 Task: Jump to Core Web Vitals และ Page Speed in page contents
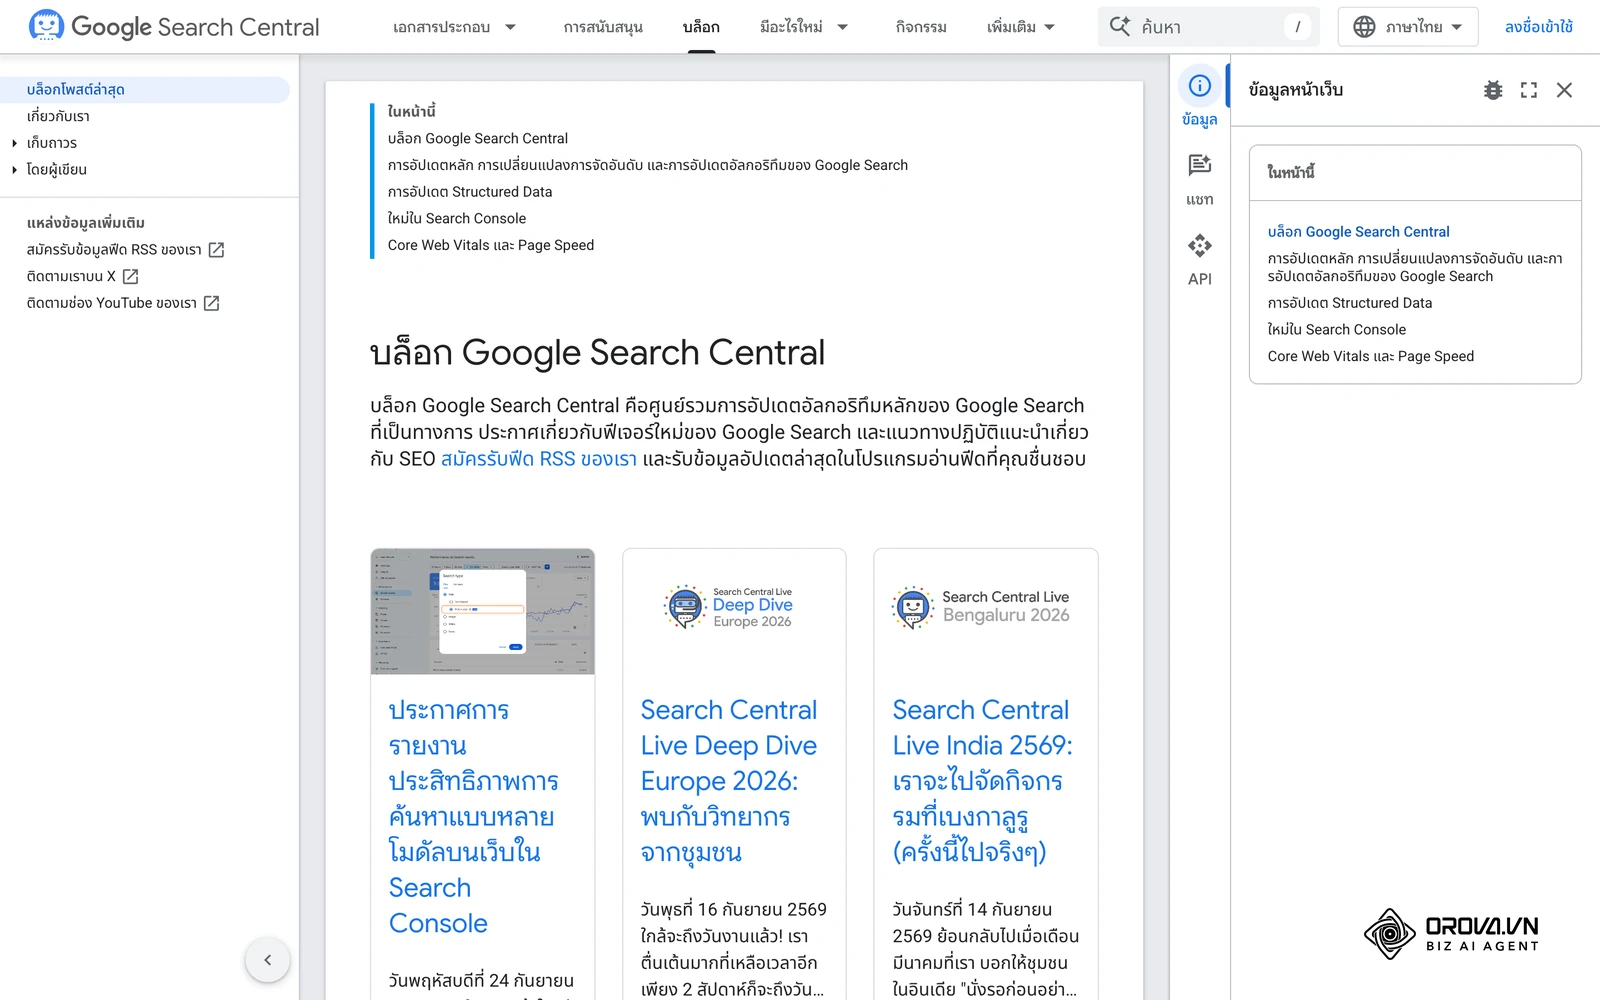[491, 245]
